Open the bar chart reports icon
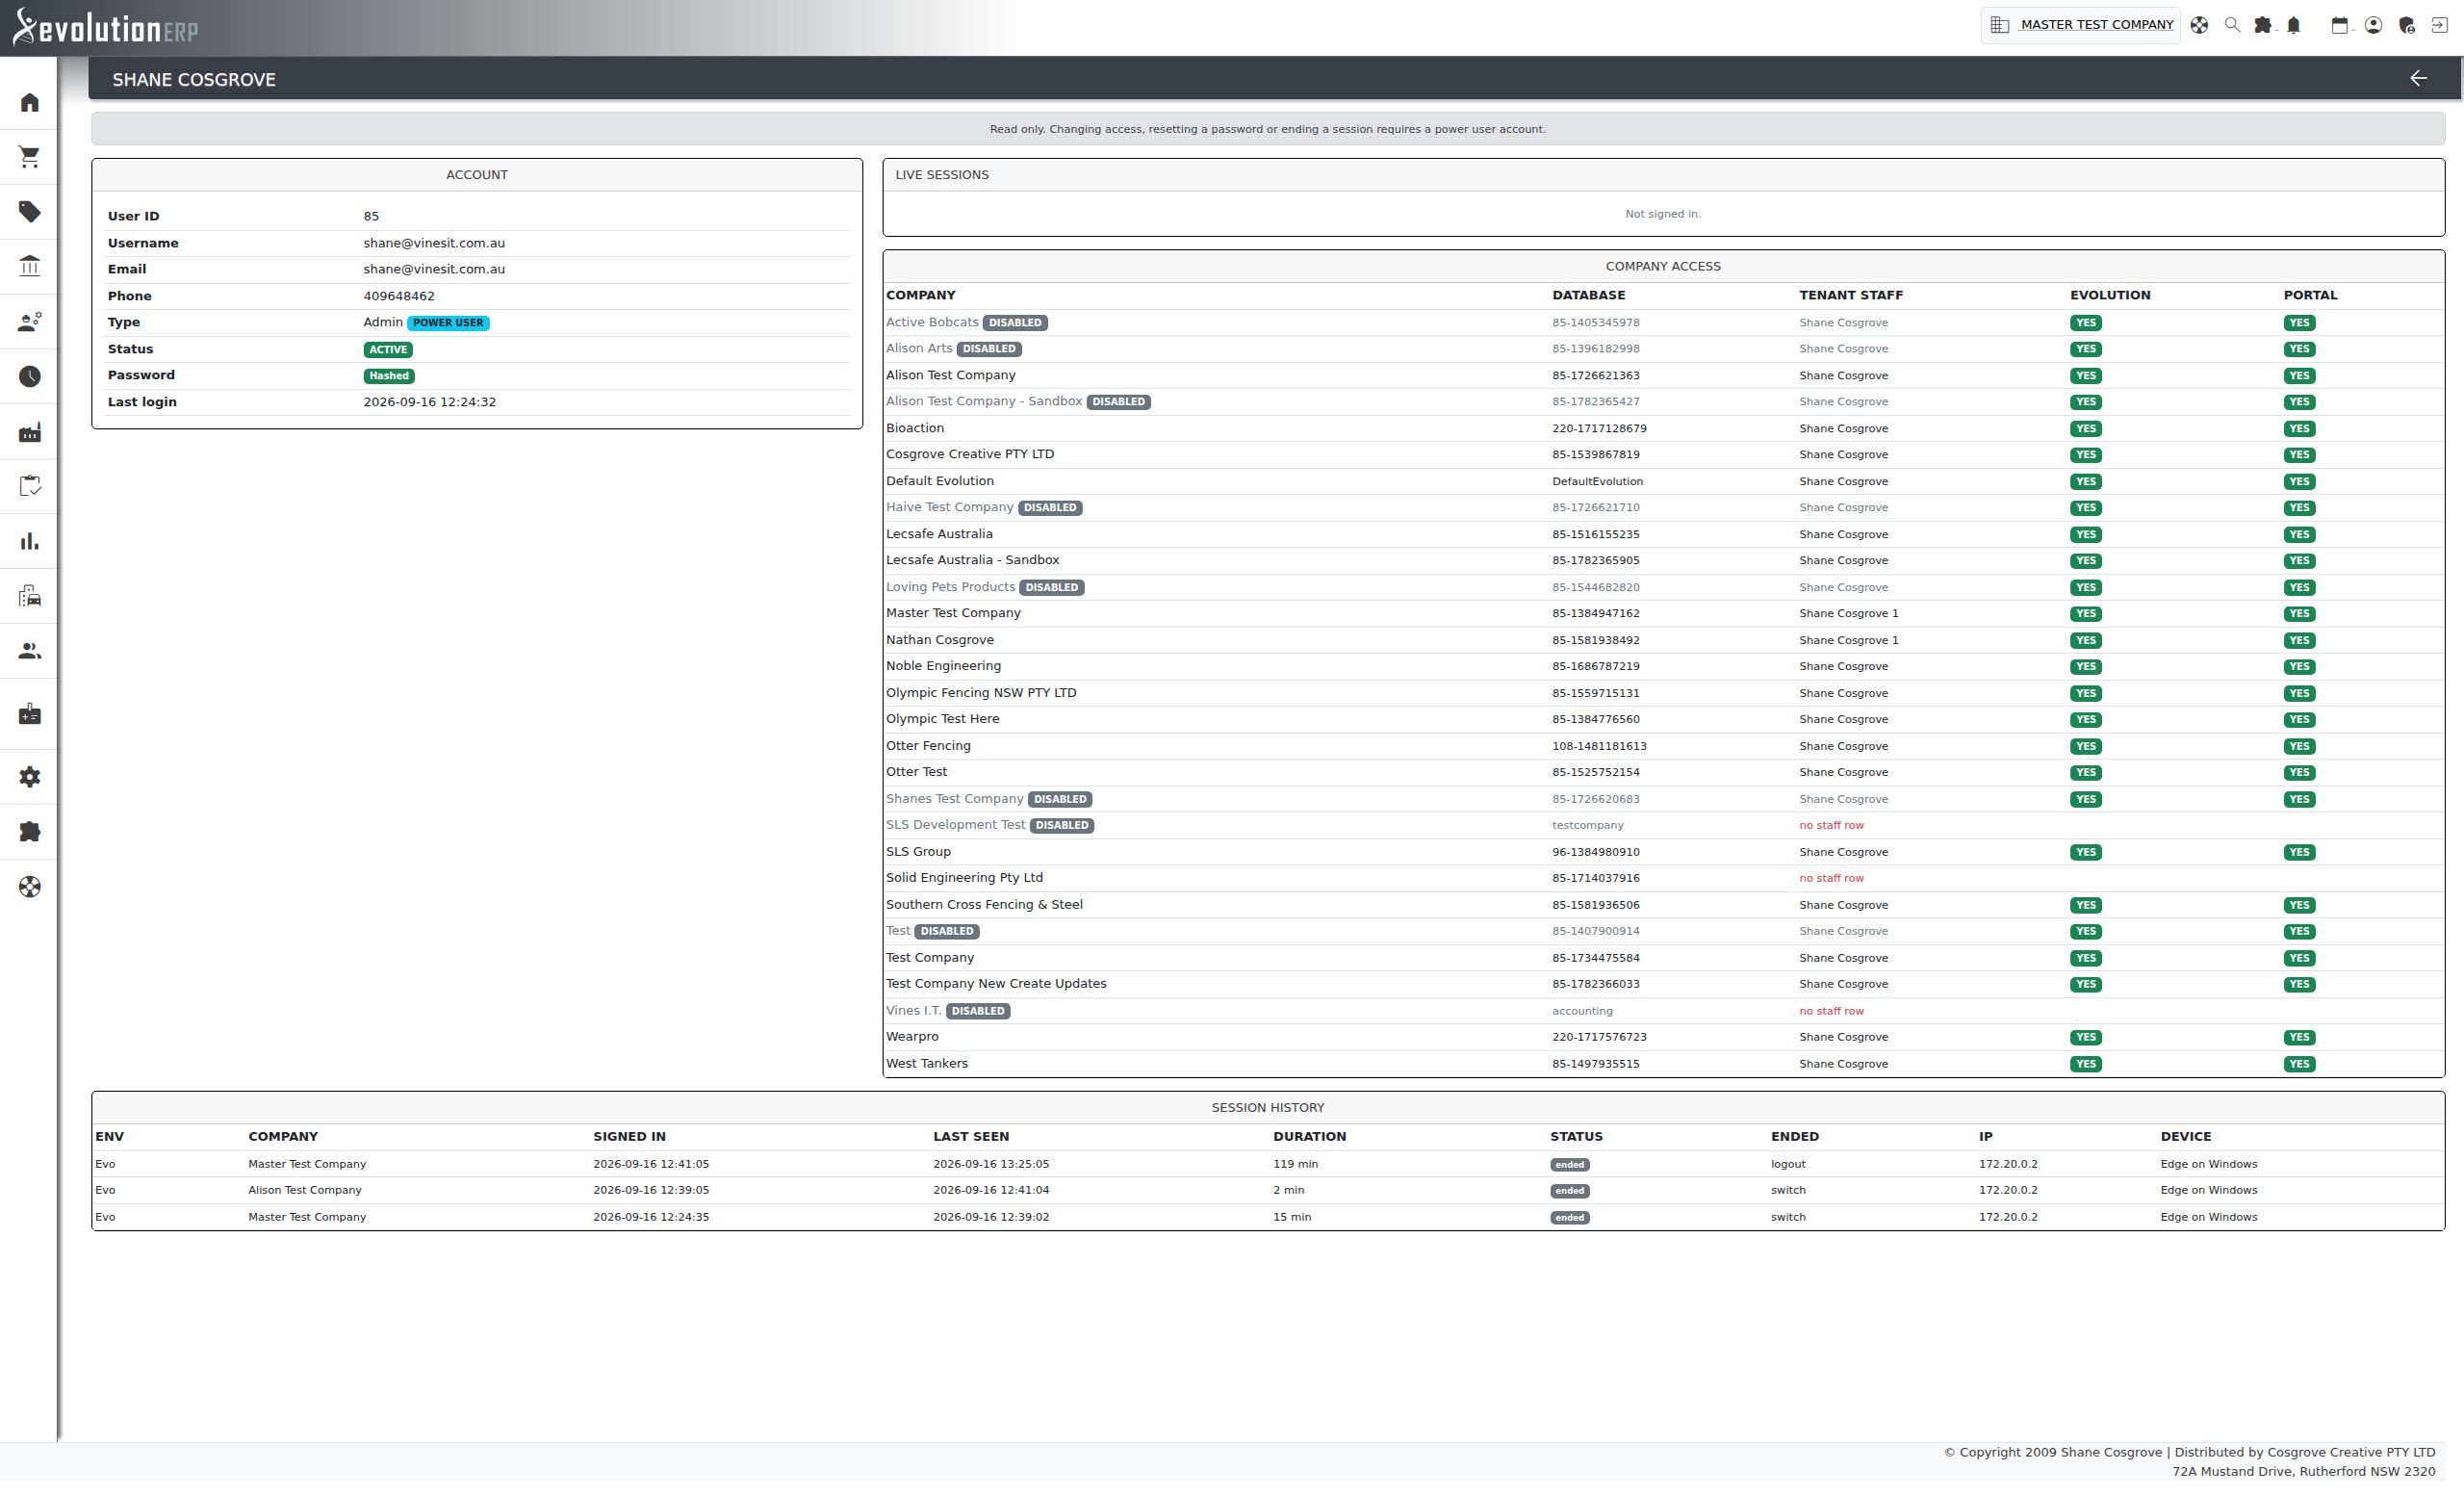 click(x=30, y=541)
